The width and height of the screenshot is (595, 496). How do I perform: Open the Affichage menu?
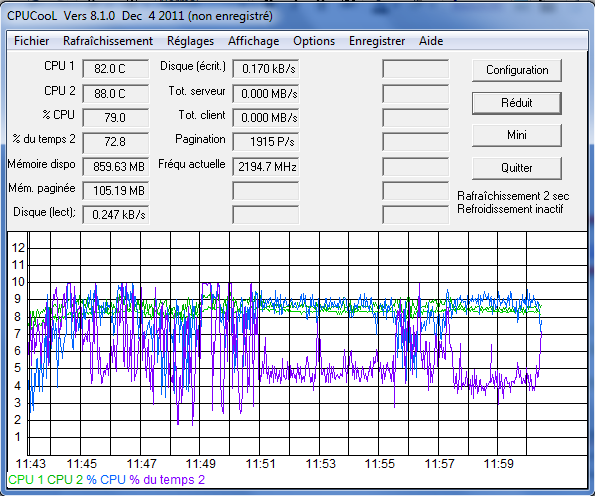click(253, 41)
